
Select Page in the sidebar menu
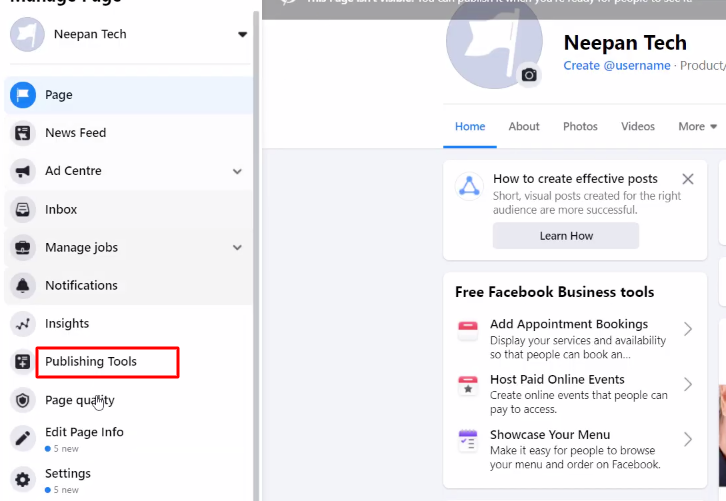coord(129,95)
